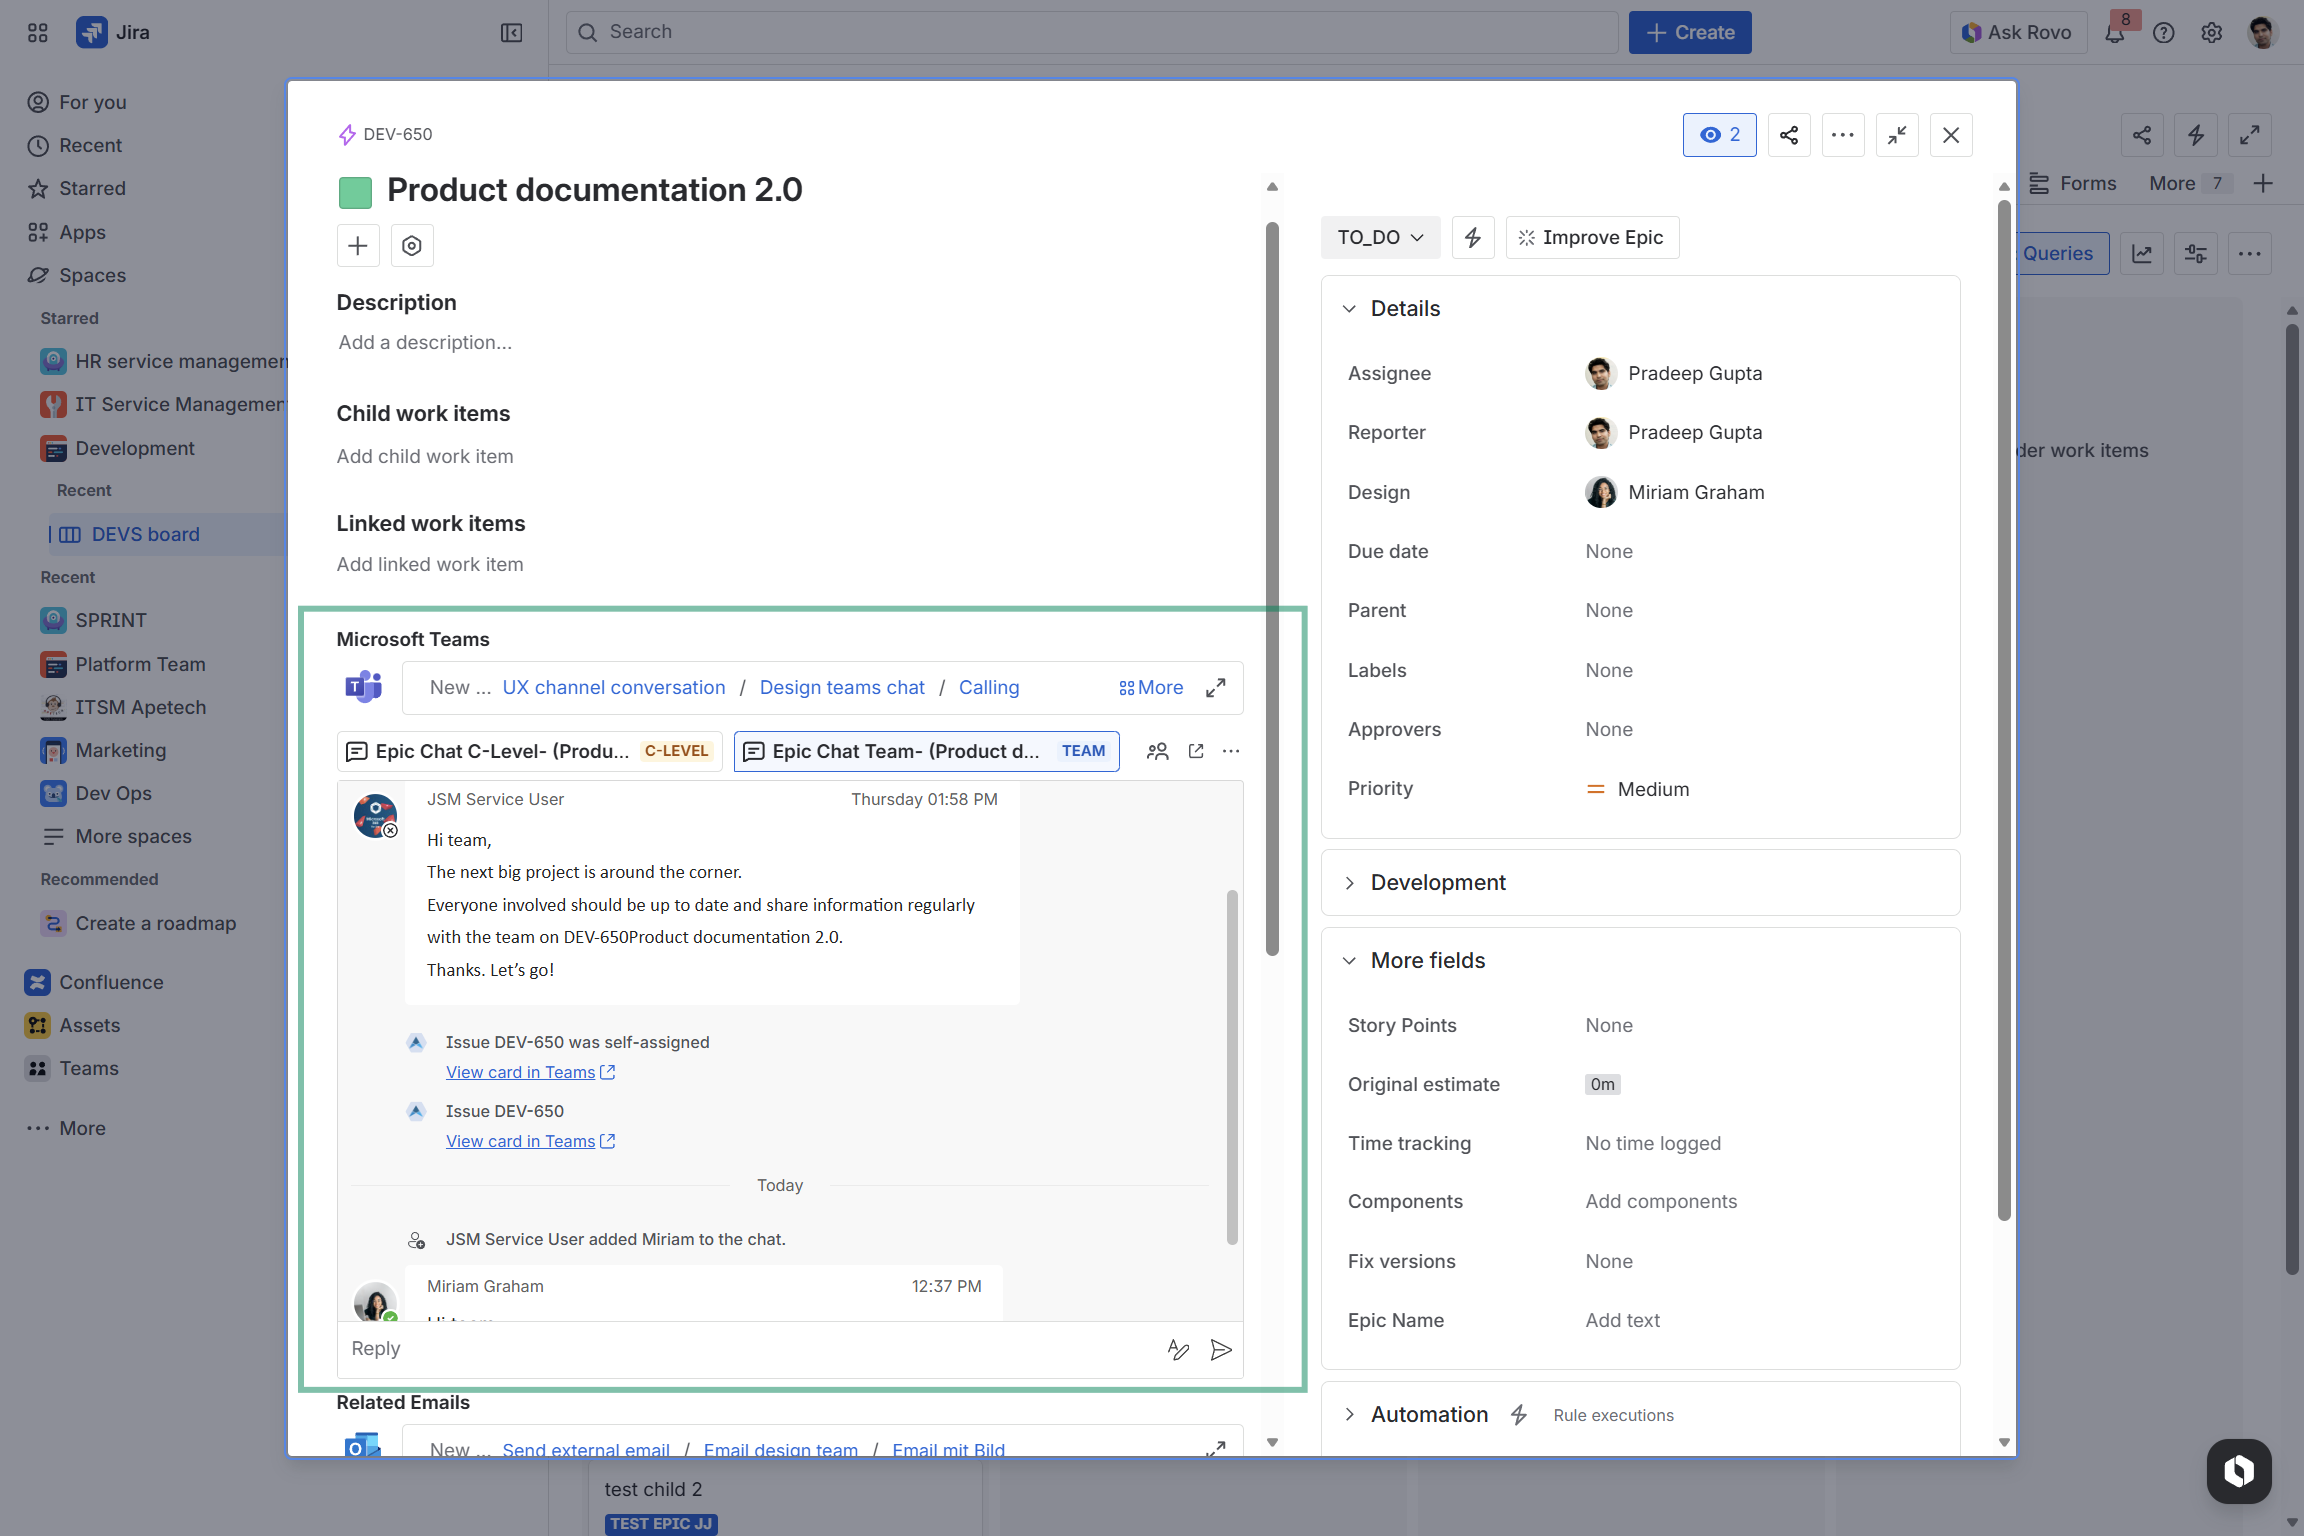Open UX channel conversation link
The width and height of the screenshot is (2304, 1536).
coord(613,688)
